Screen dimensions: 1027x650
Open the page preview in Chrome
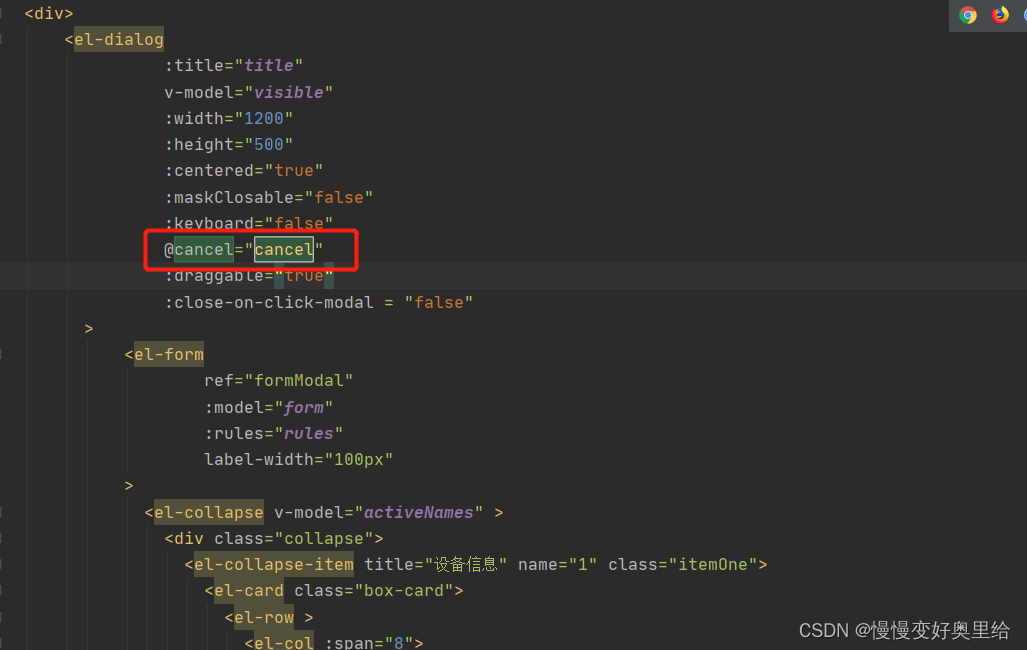[x=967, y=15]
